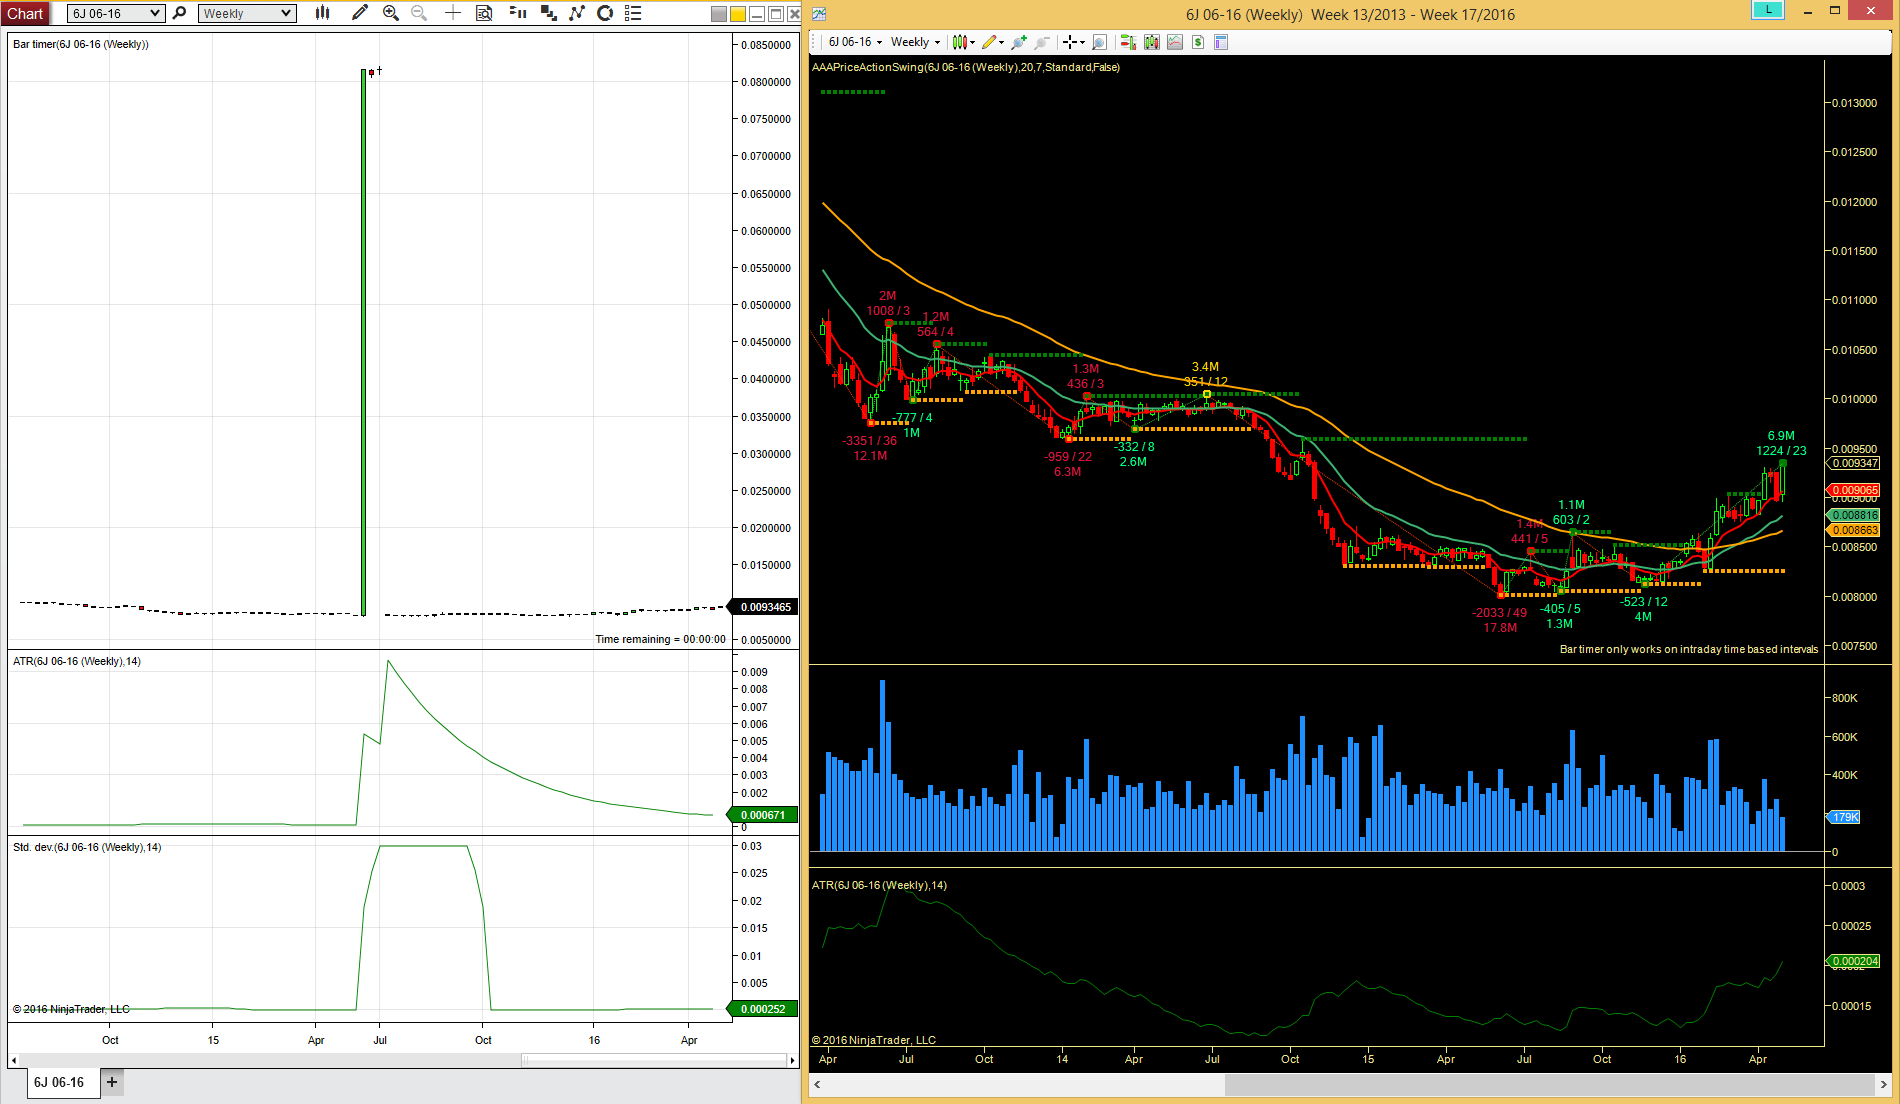Open the dollar-sign strategies icon on right chart
The width and height of the screenshot is (1900, 1104).
coord(1198,42)
